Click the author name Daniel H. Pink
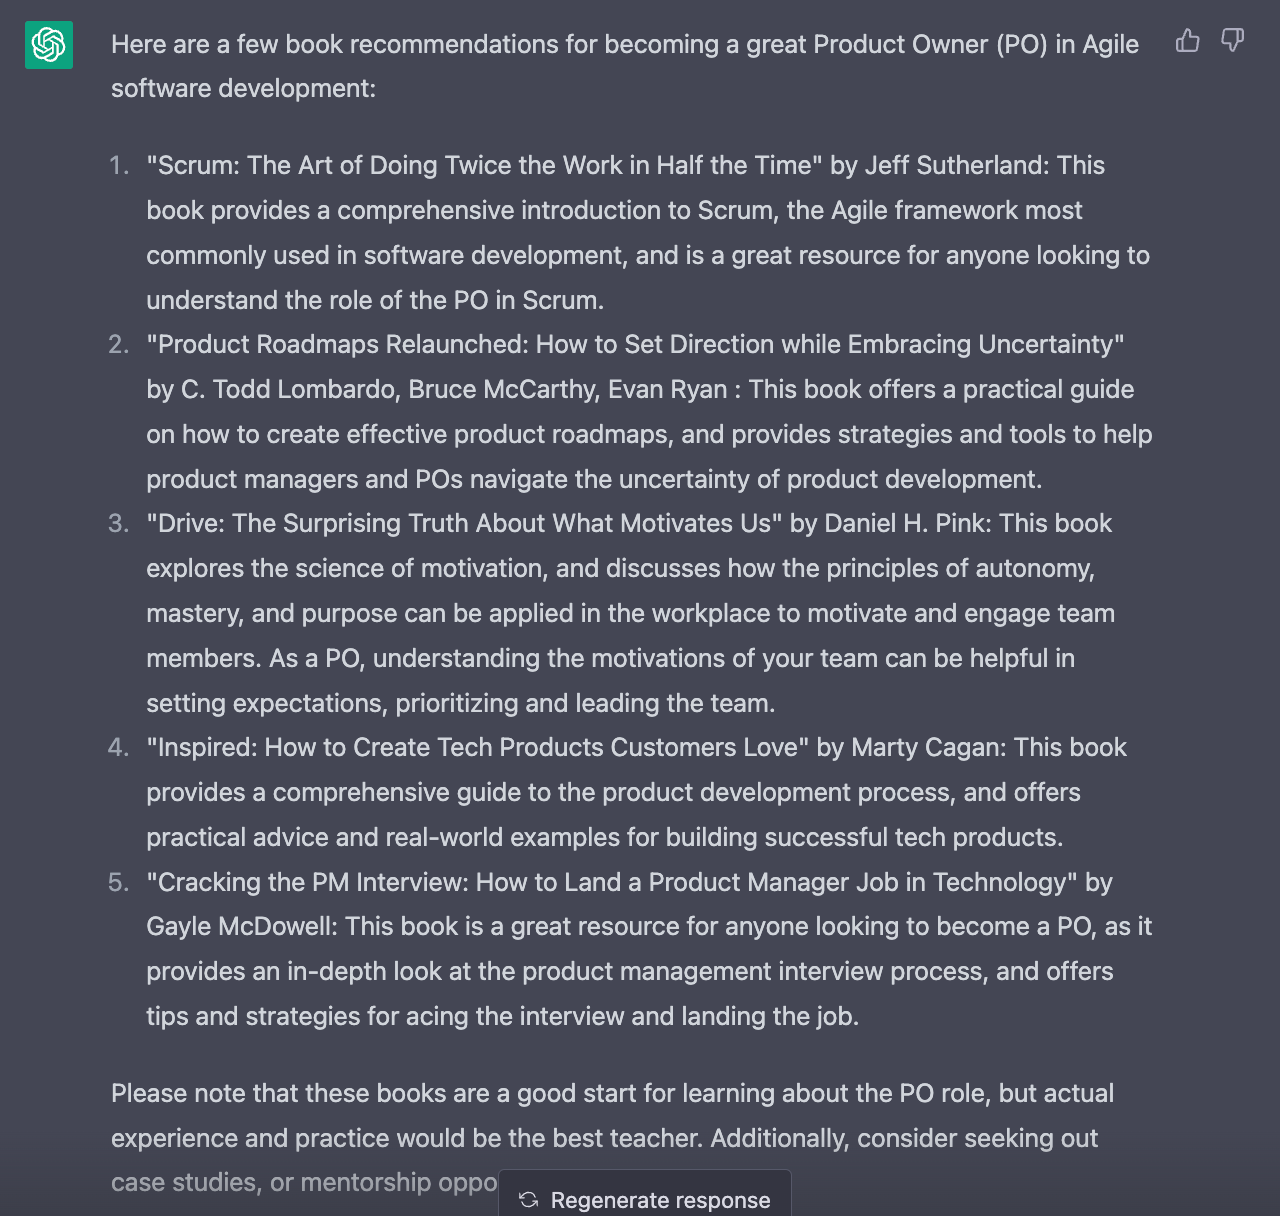Screen dimensions: 1280x1216 pos(904,523)
